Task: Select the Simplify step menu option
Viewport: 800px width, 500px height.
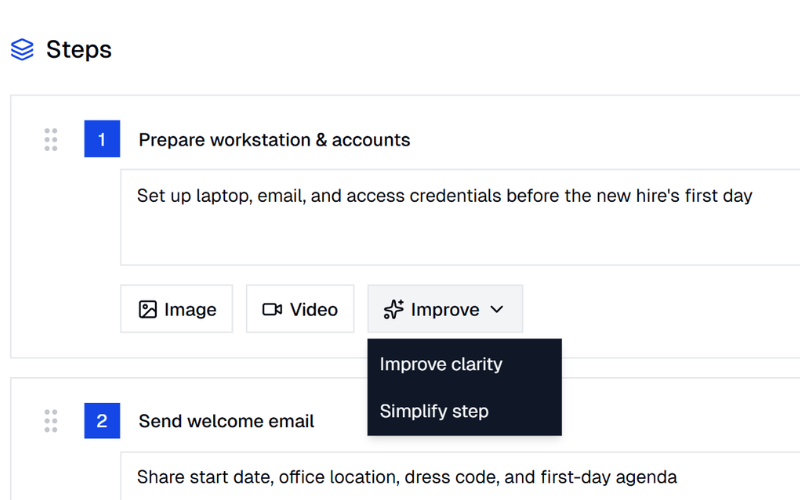Action: tap(434, 411)
